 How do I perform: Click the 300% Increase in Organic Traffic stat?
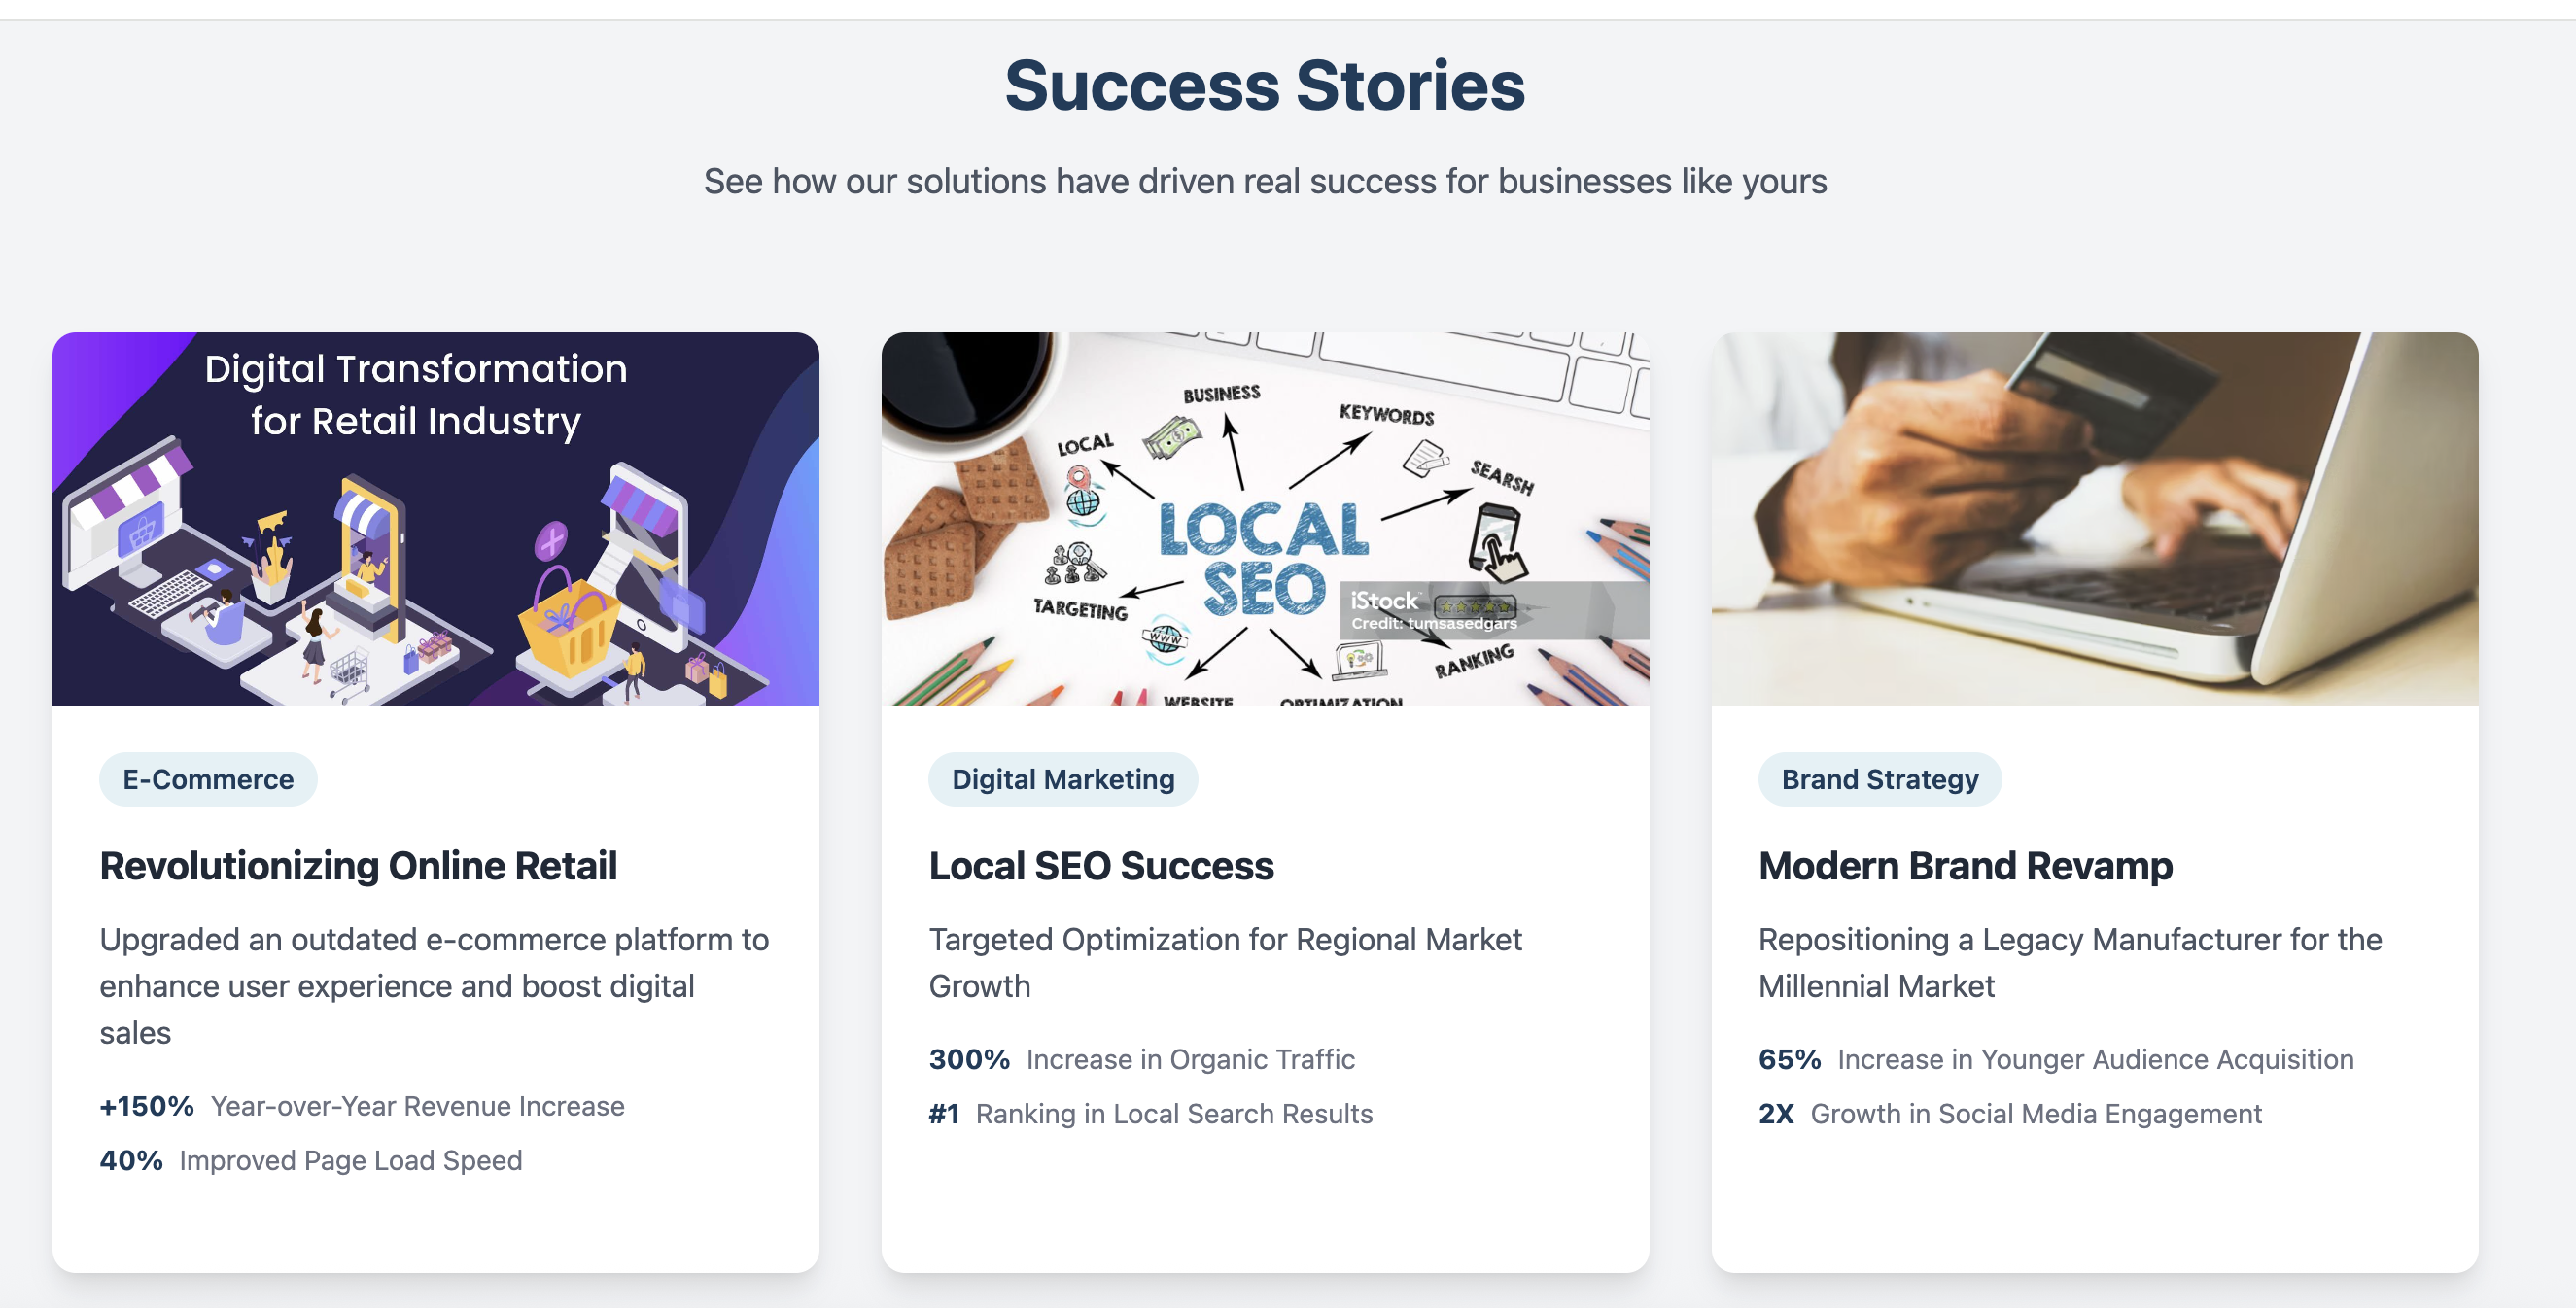1141,1059
